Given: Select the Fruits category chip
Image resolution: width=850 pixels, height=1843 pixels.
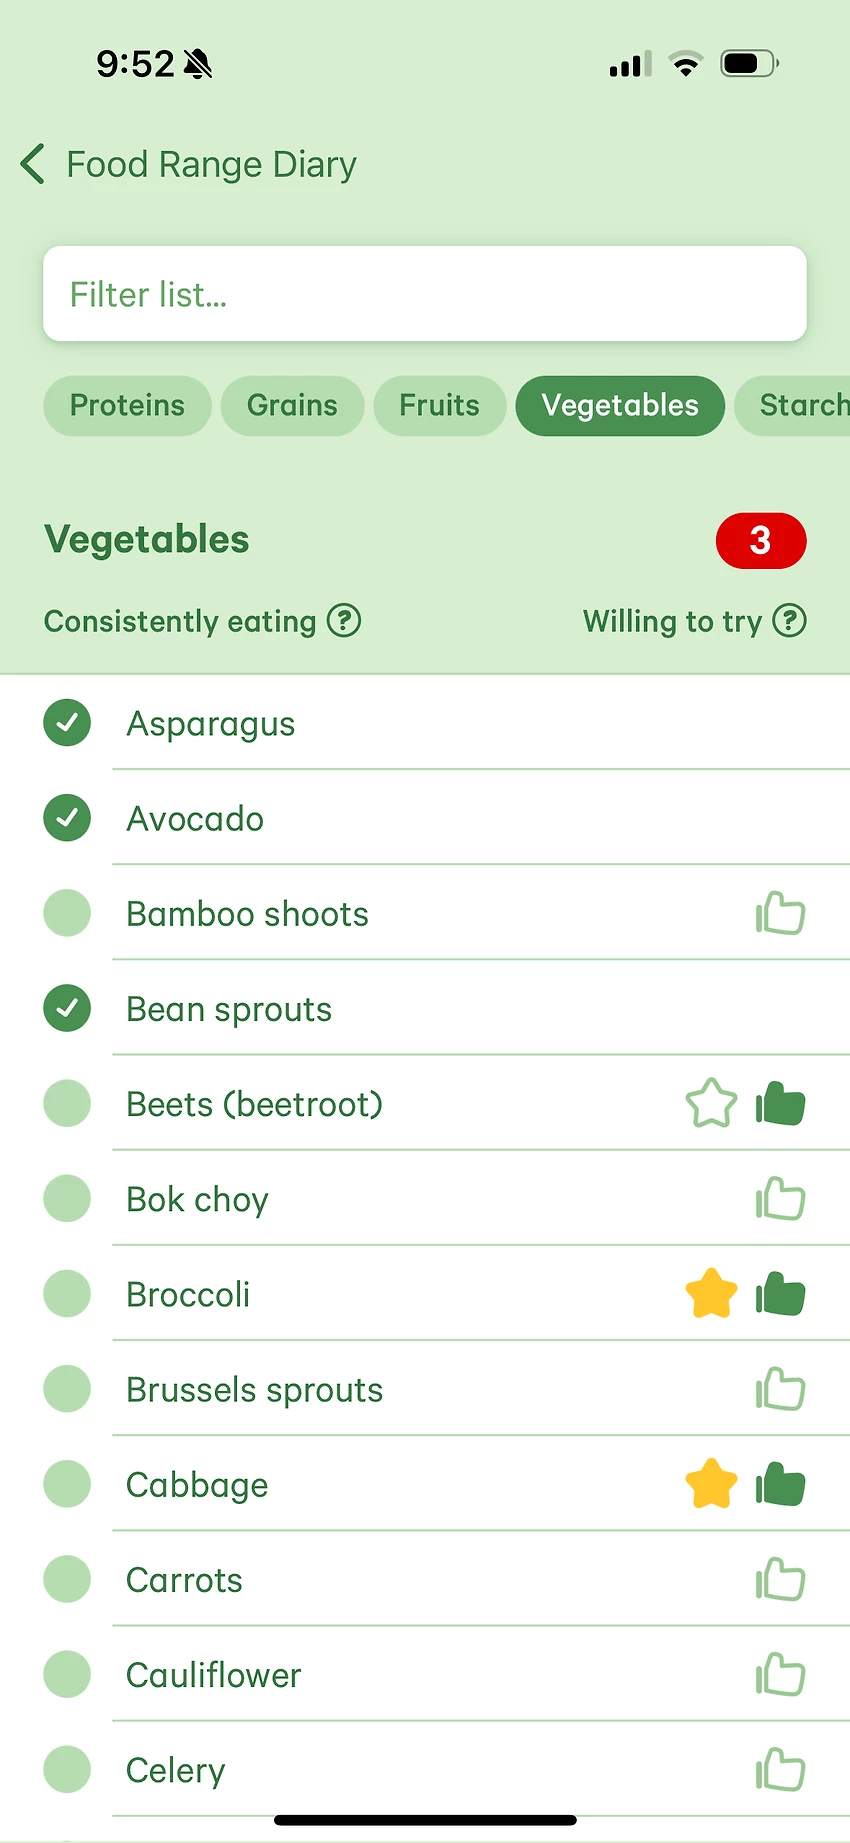Looking at the screenshot, I should coord(439,405).
